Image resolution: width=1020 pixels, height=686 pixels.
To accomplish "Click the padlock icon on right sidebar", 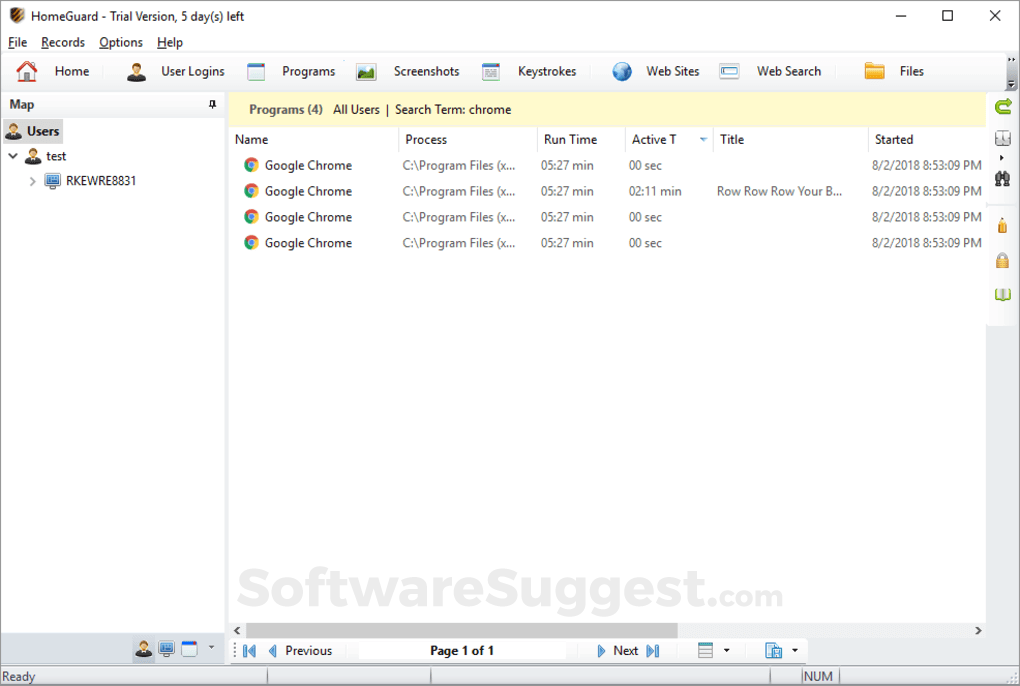I will pyautogui.click(x=1002, y=261).
